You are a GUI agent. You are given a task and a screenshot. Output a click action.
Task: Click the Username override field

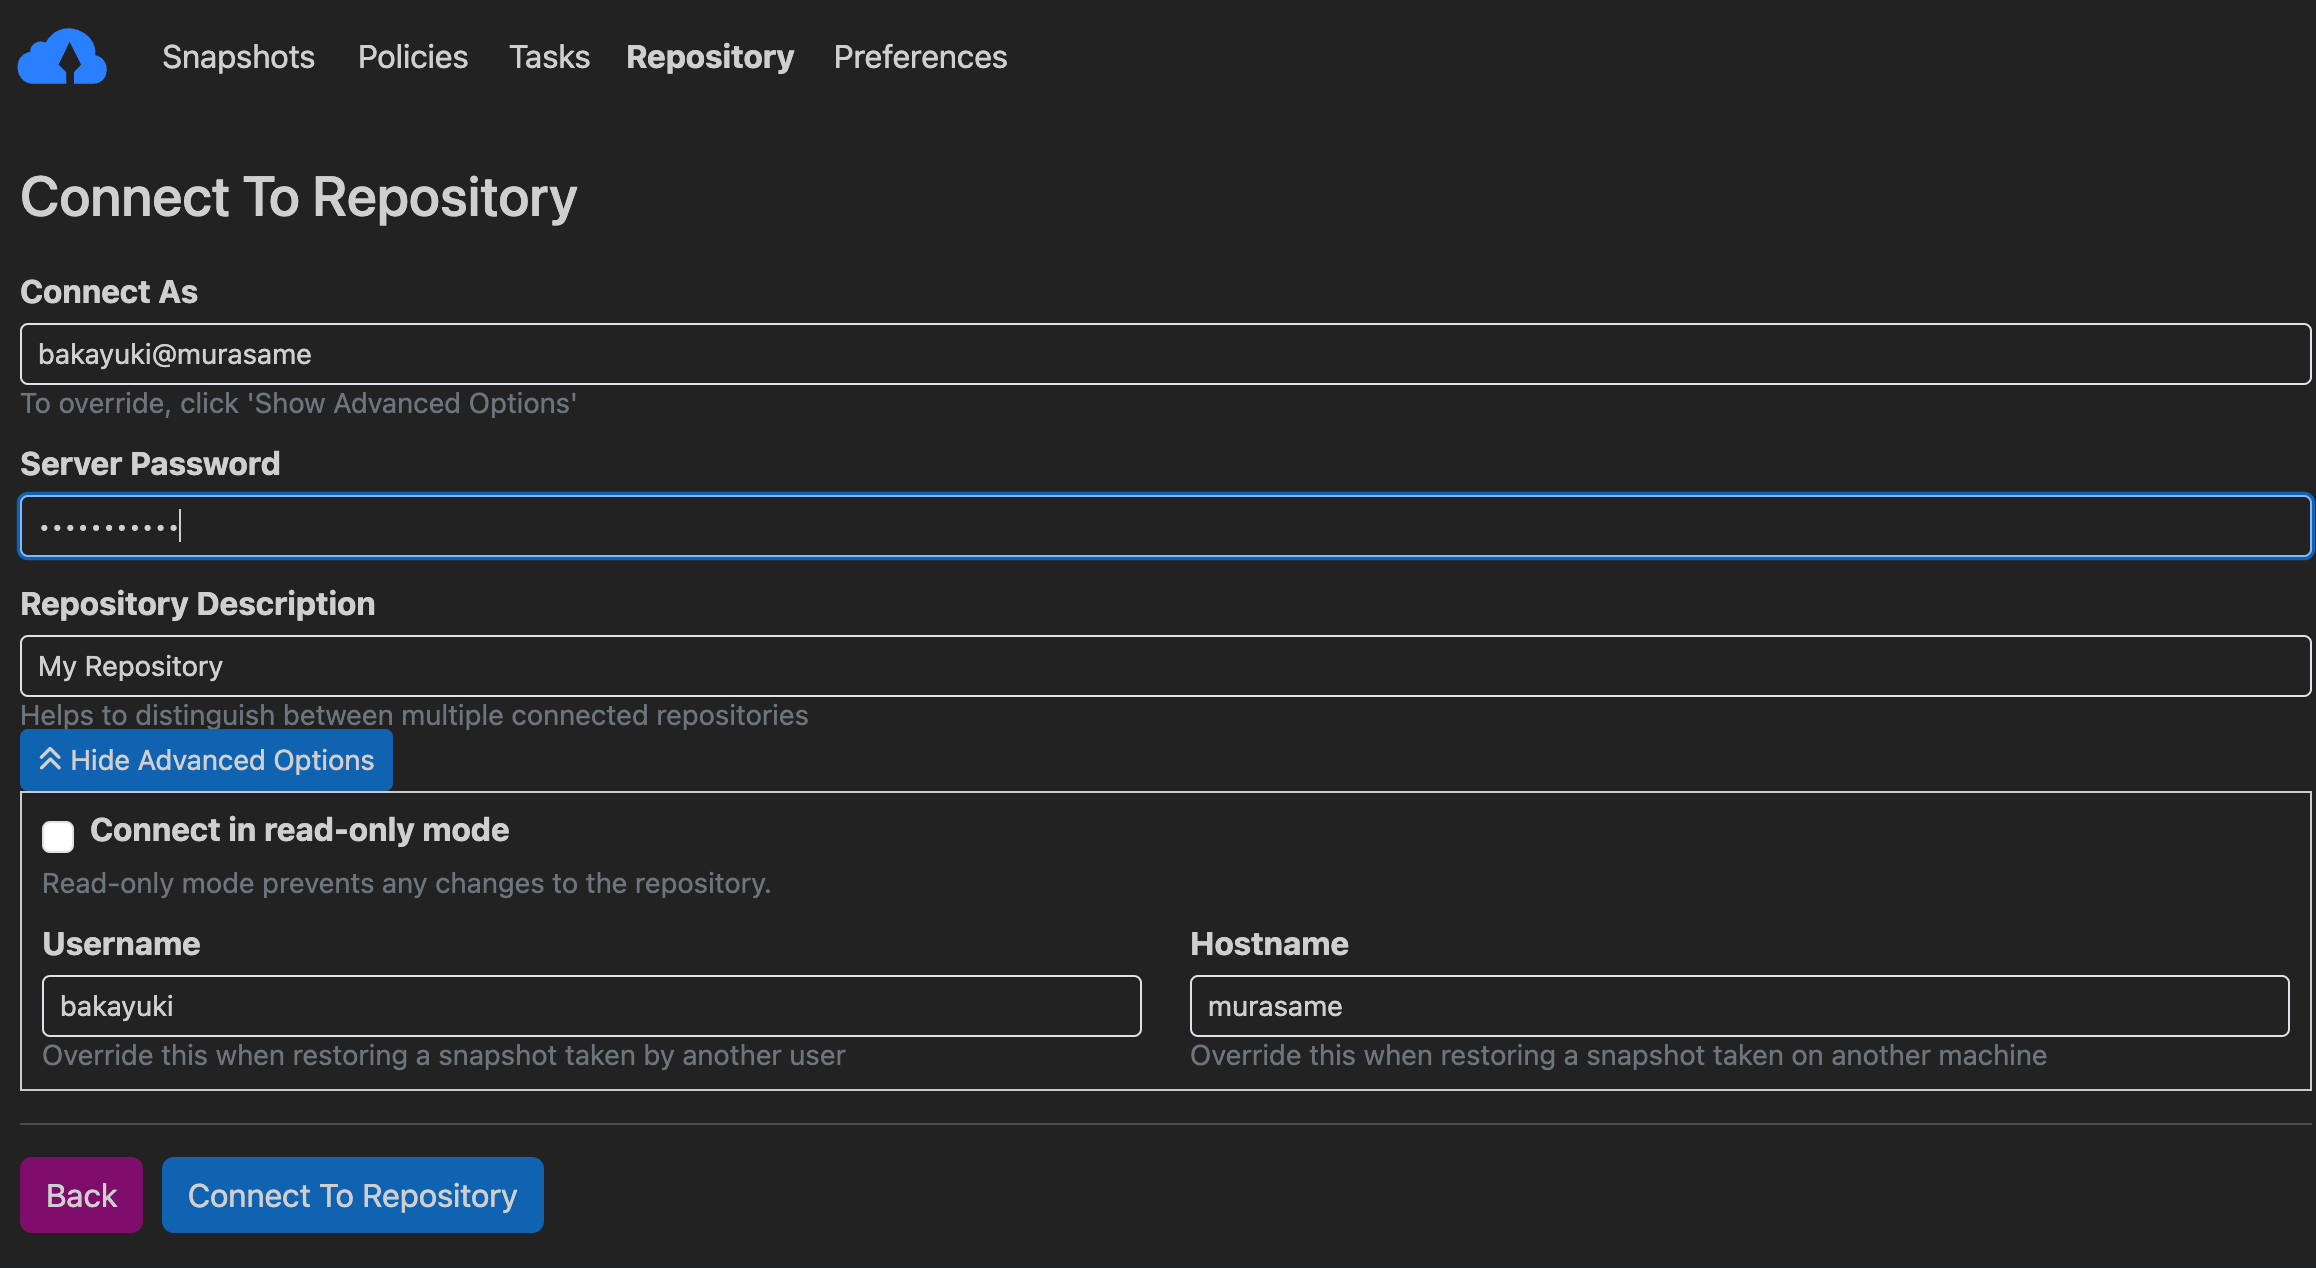[x=591, y=1006]
